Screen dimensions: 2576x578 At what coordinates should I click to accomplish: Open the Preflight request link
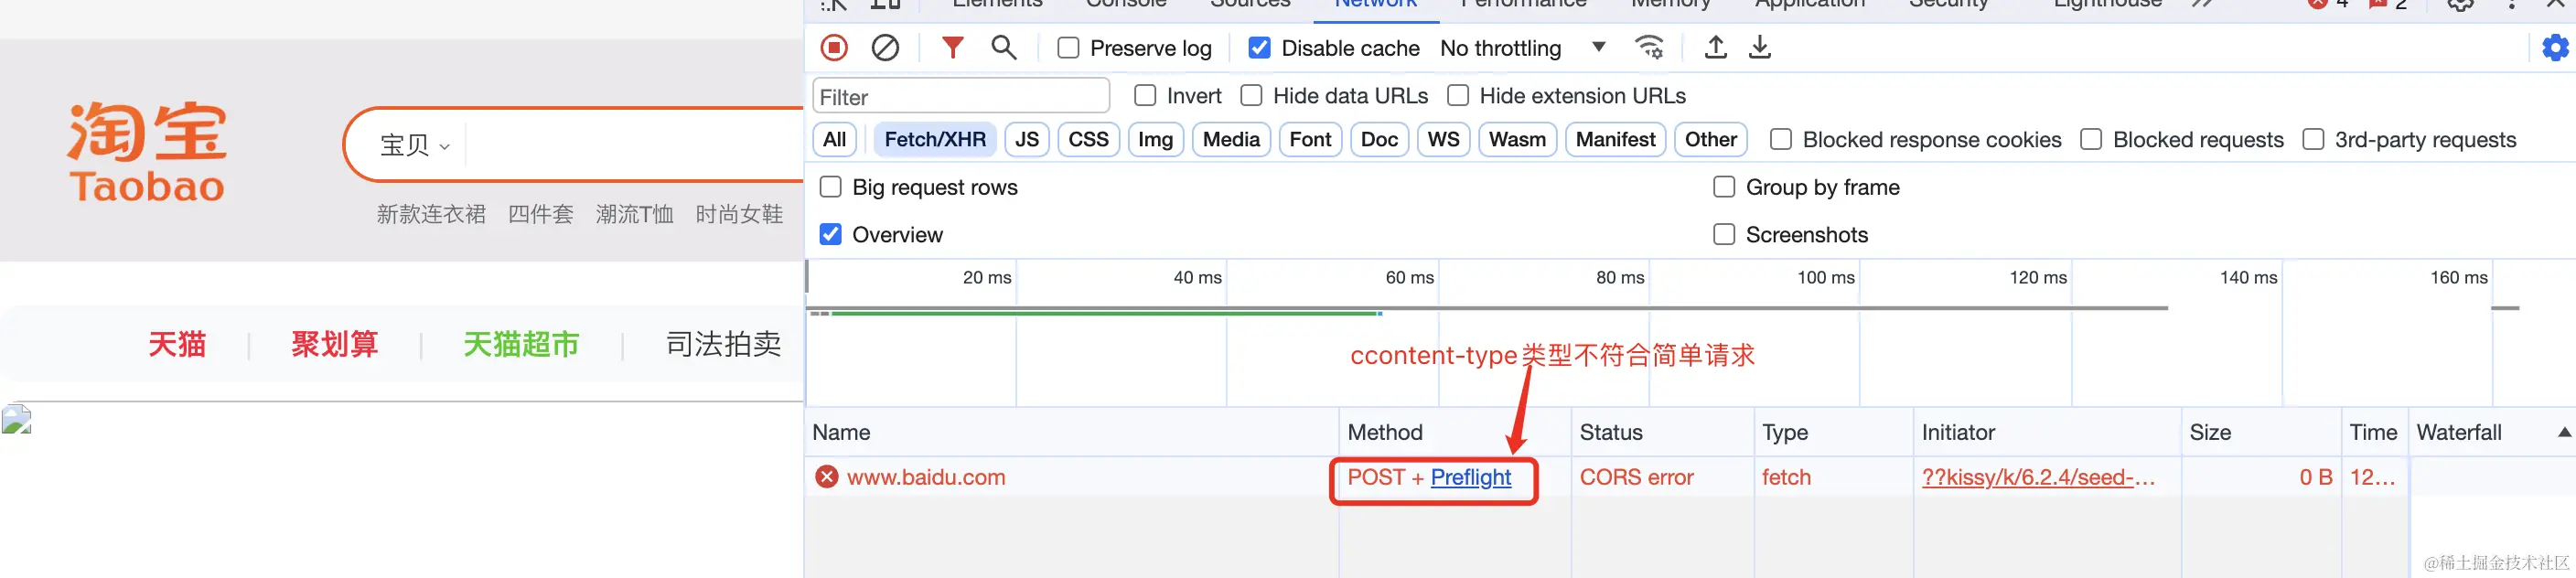tap(1470, 477)
